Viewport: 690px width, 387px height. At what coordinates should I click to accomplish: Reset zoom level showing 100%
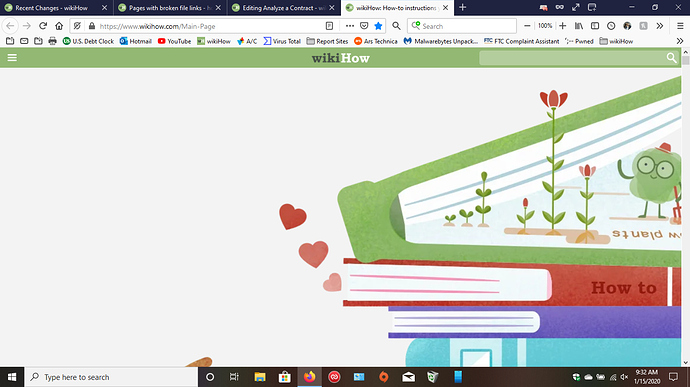(x=545, y=26)
